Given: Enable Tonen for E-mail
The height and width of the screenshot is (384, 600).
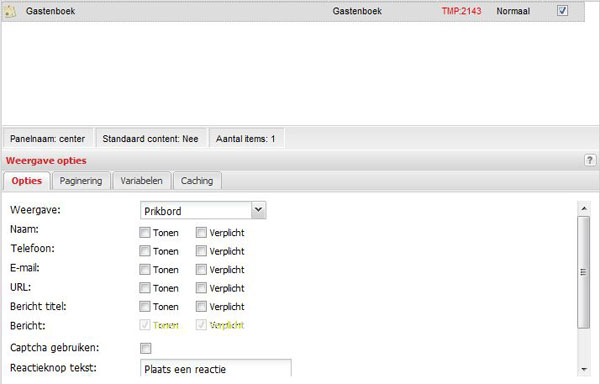Looking at the screenshot, I should coord(145,269).
